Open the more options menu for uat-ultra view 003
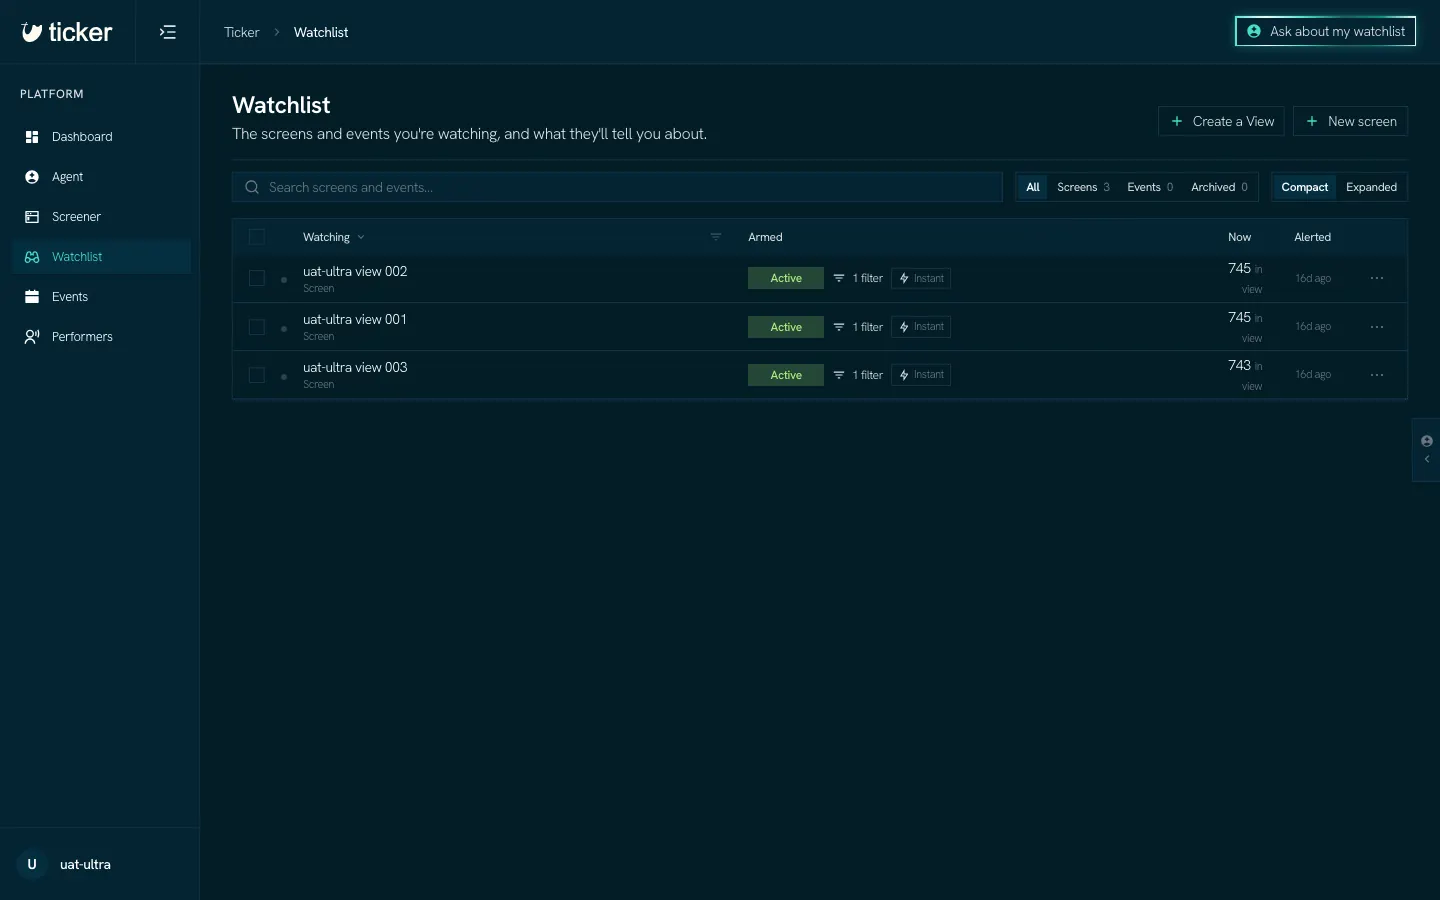The width and height of the screenshot is (1440, 900). (x=1377, y=375)
